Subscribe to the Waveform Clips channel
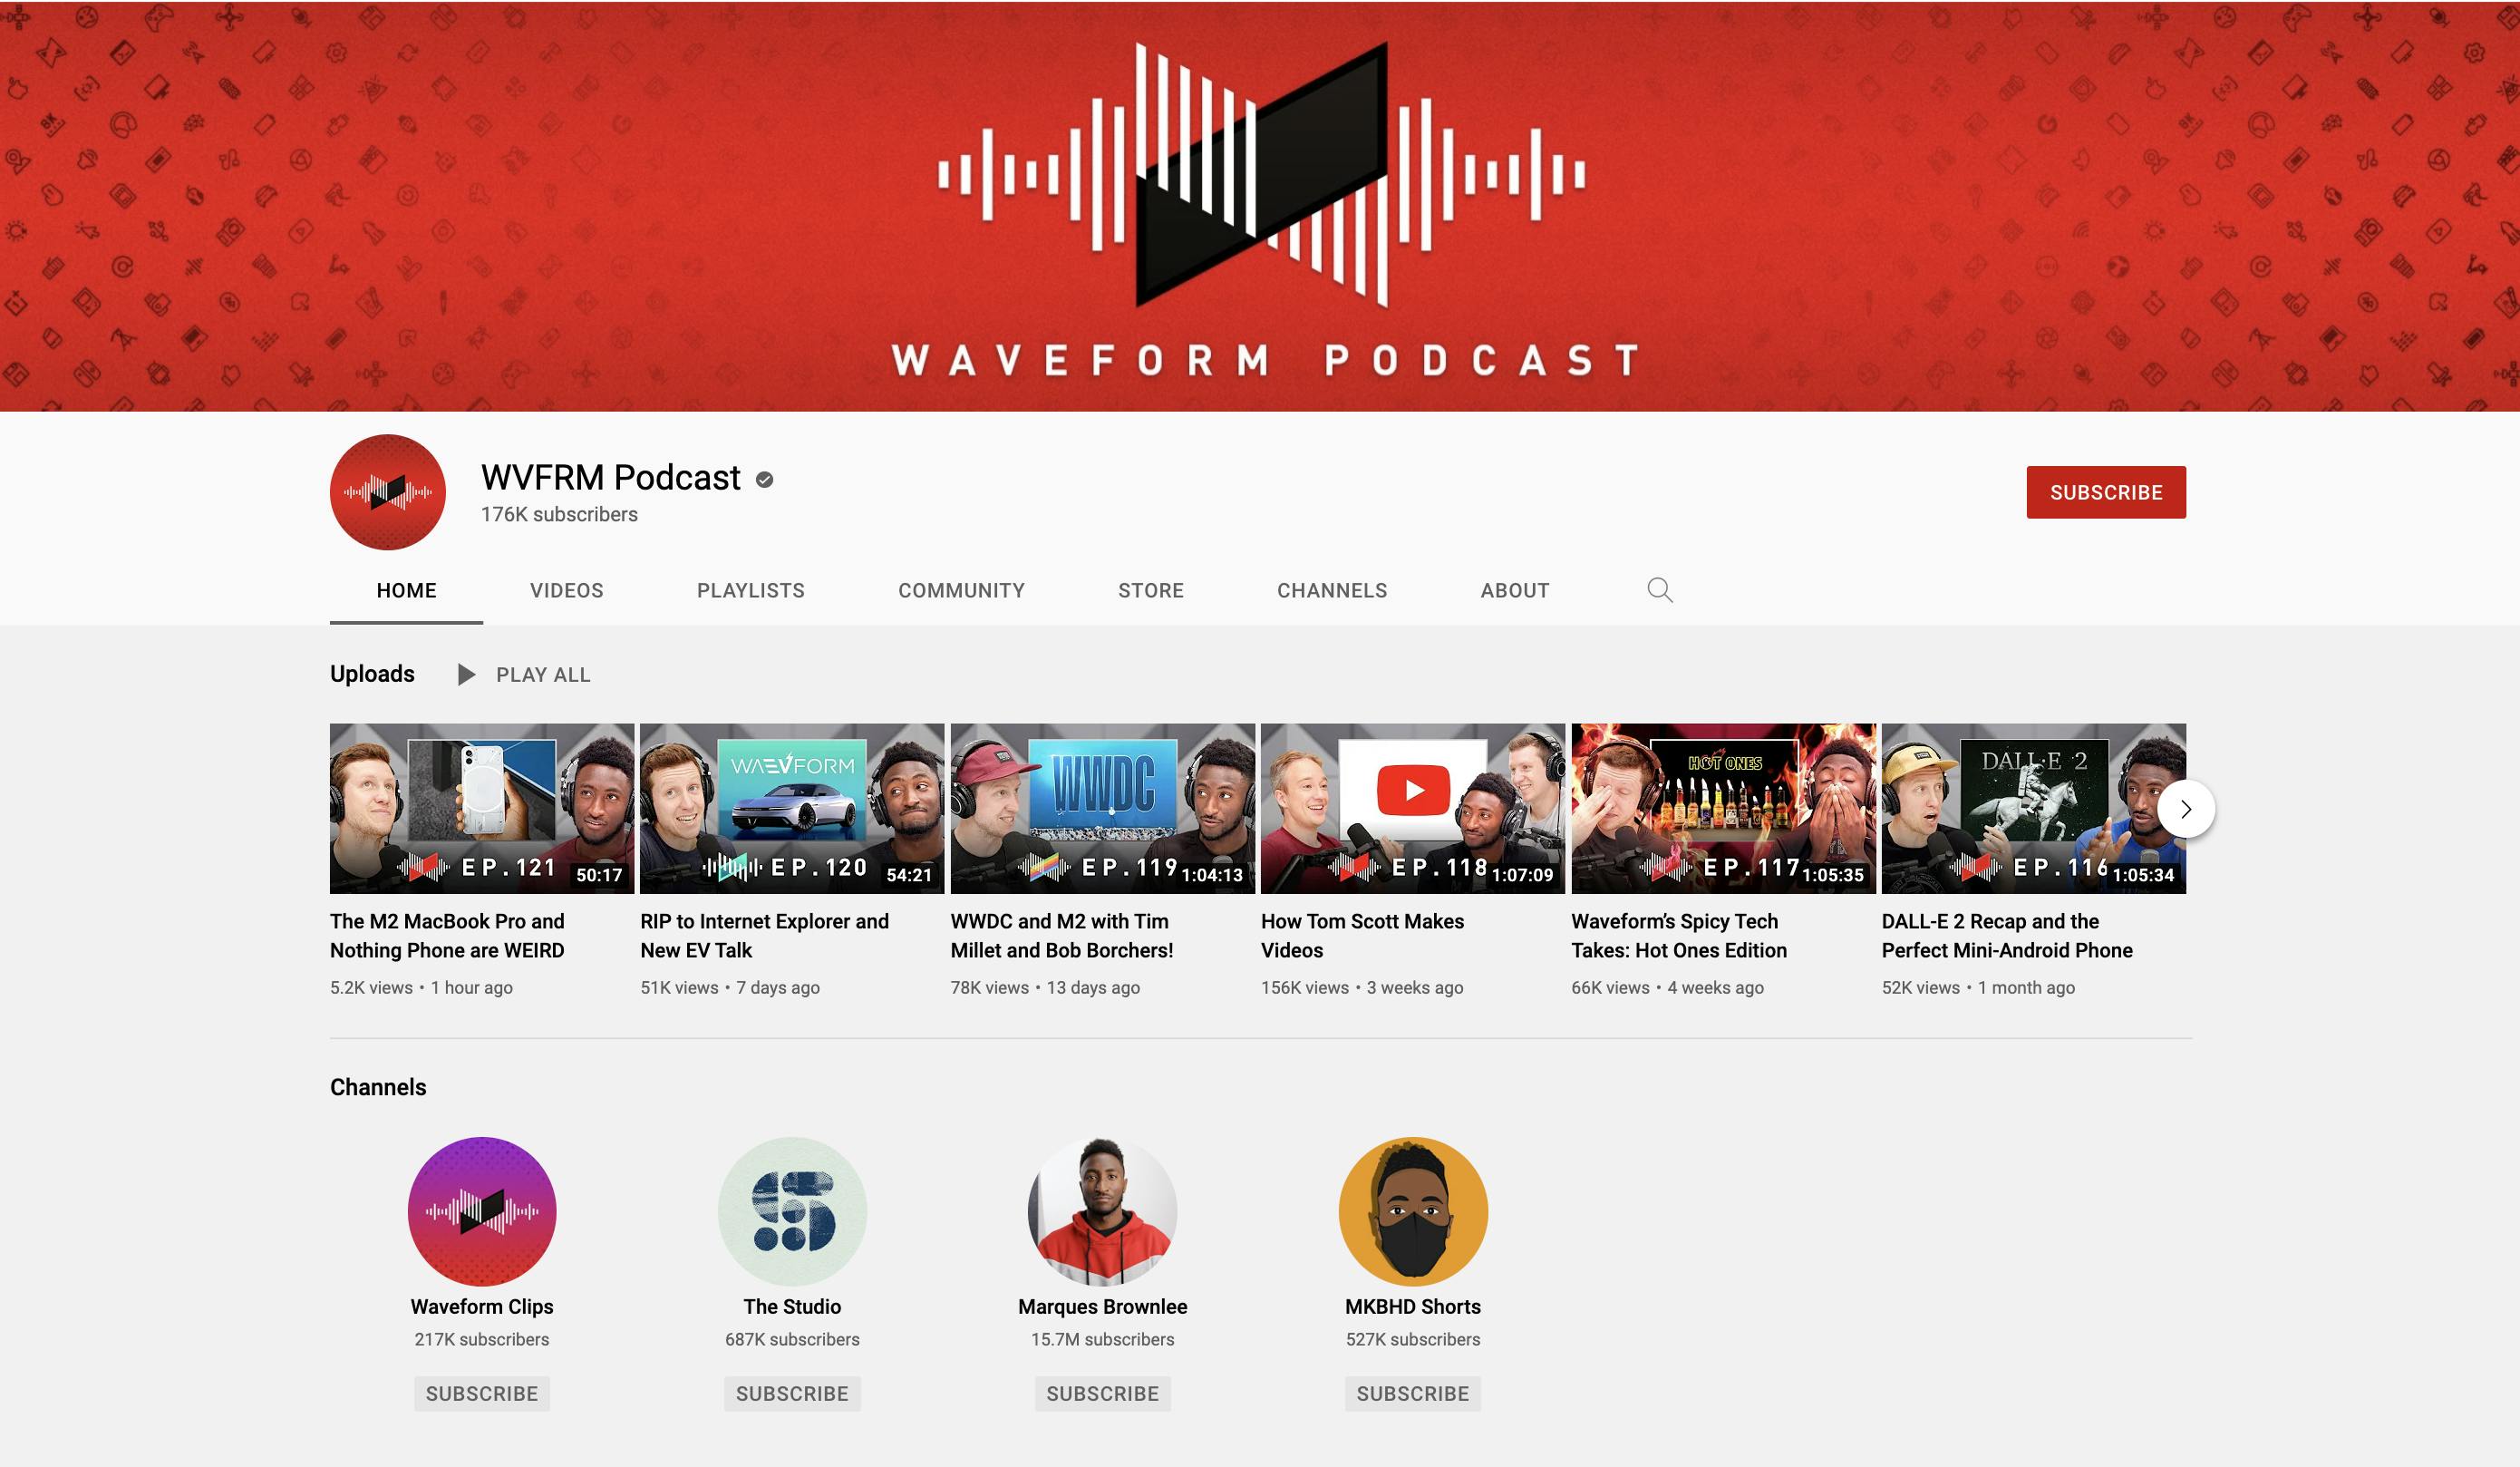The height and width of the screenshot is (1467, 2520). click(482, 1393)
